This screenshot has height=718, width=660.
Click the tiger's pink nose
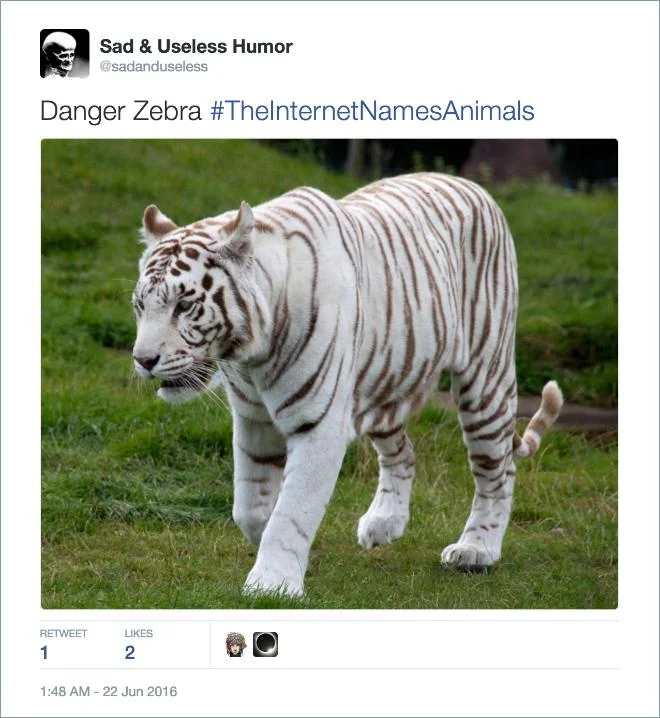click(x=146, y=361)
